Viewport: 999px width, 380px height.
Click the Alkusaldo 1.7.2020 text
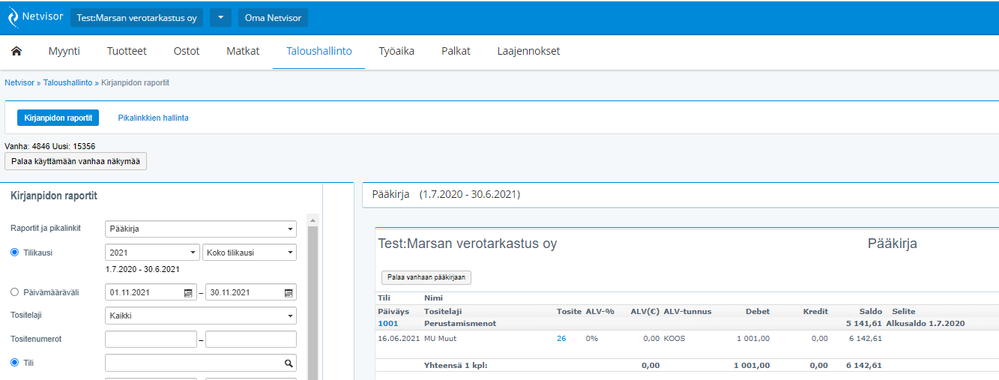click(x=925, y=323)
